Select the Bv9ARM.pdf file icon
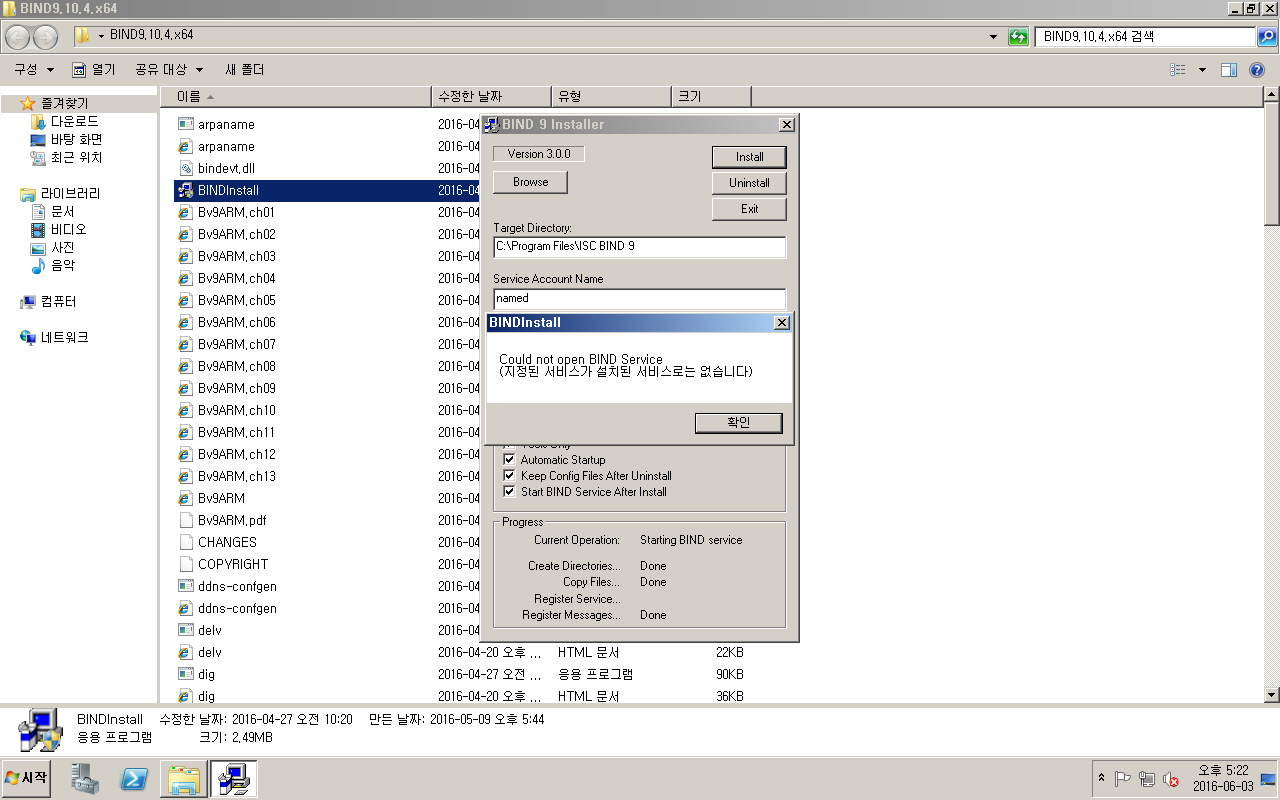 pyautogui.click(x=185, y=520)
